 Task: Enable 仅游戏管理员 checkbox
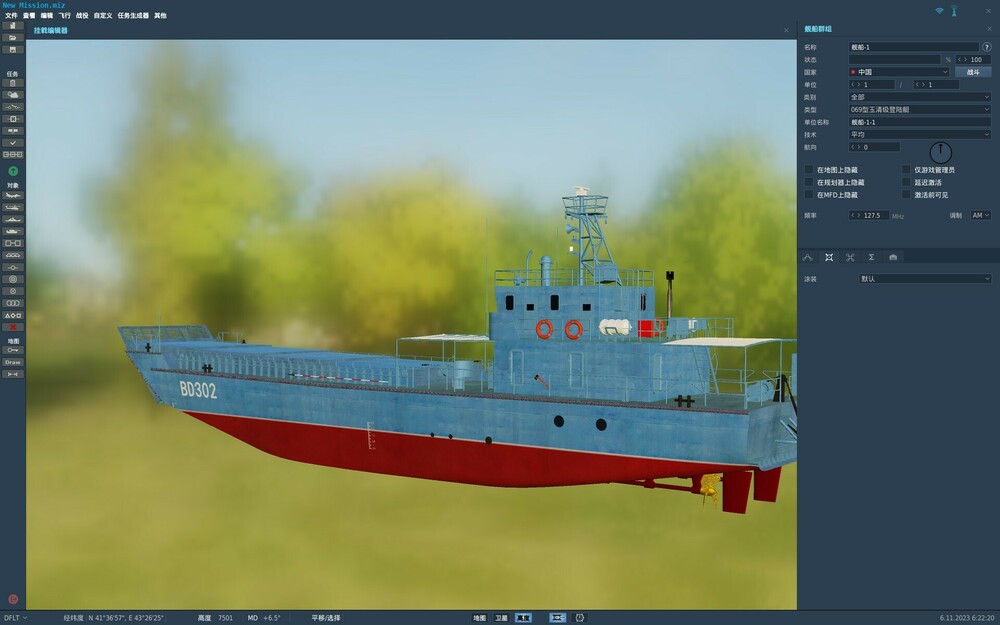pyautogui.click(x=906, y=170)
